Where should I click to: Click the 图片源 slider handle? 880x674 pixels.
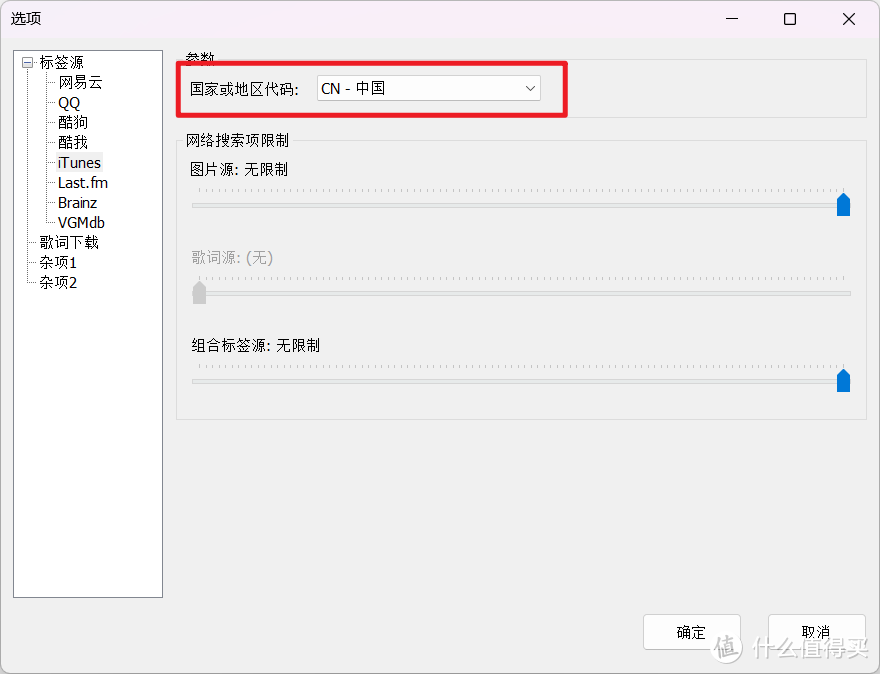pyautogui.click(x=843, y=204)
